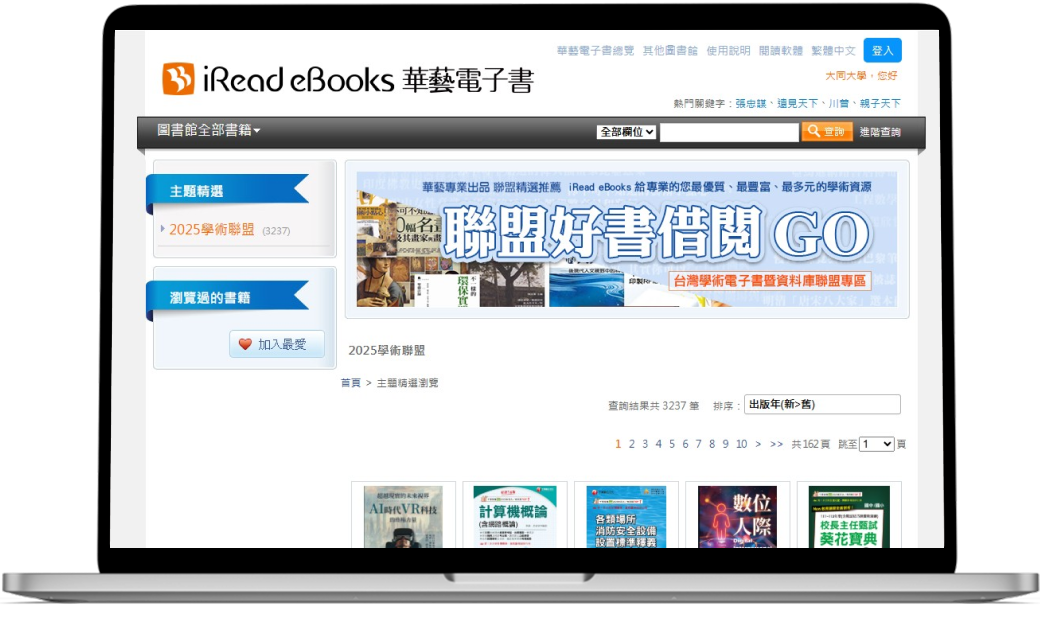
Task: Click the >> last page arrow
Action: click(x=777, y=444)
